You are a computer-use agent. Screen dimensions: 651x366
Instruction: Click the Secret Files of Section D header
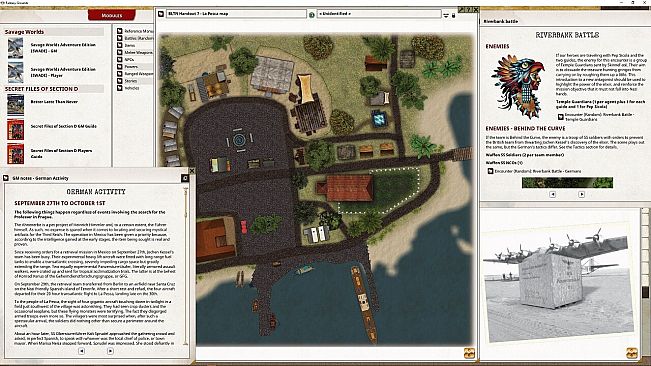(42, 89)
